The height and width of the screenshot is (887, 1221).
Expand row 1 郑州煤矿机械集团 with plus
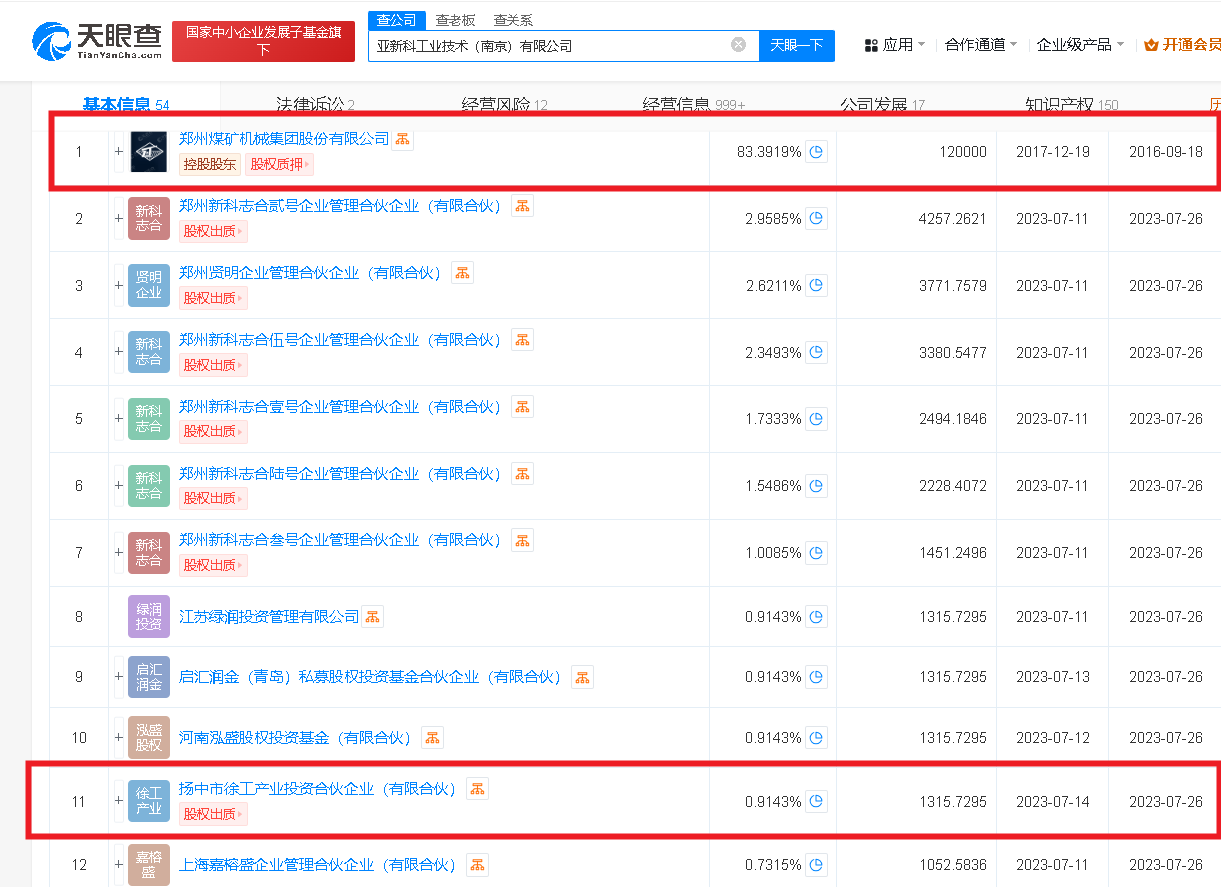point(119,152)
